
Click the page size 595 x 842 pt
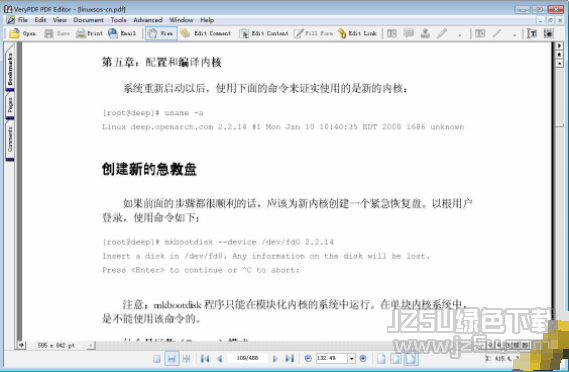click(x=56, y=346)
